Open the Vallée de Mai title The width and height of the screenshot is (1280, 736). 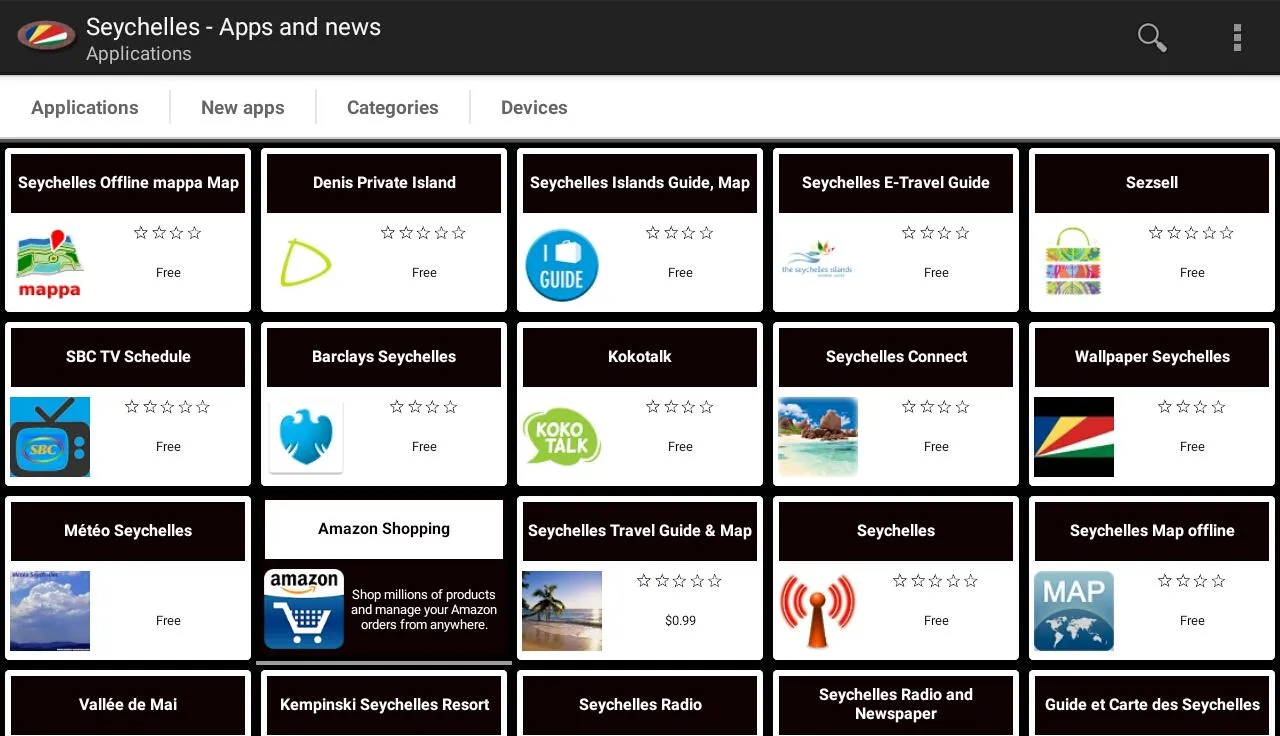pos(128,705)
